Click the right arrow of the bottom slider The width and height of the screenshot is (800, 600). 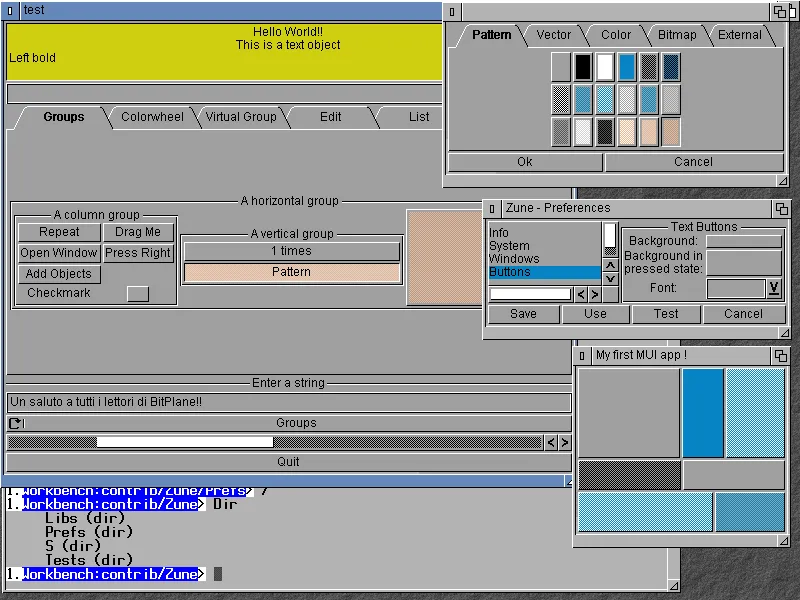pos(563,441)
